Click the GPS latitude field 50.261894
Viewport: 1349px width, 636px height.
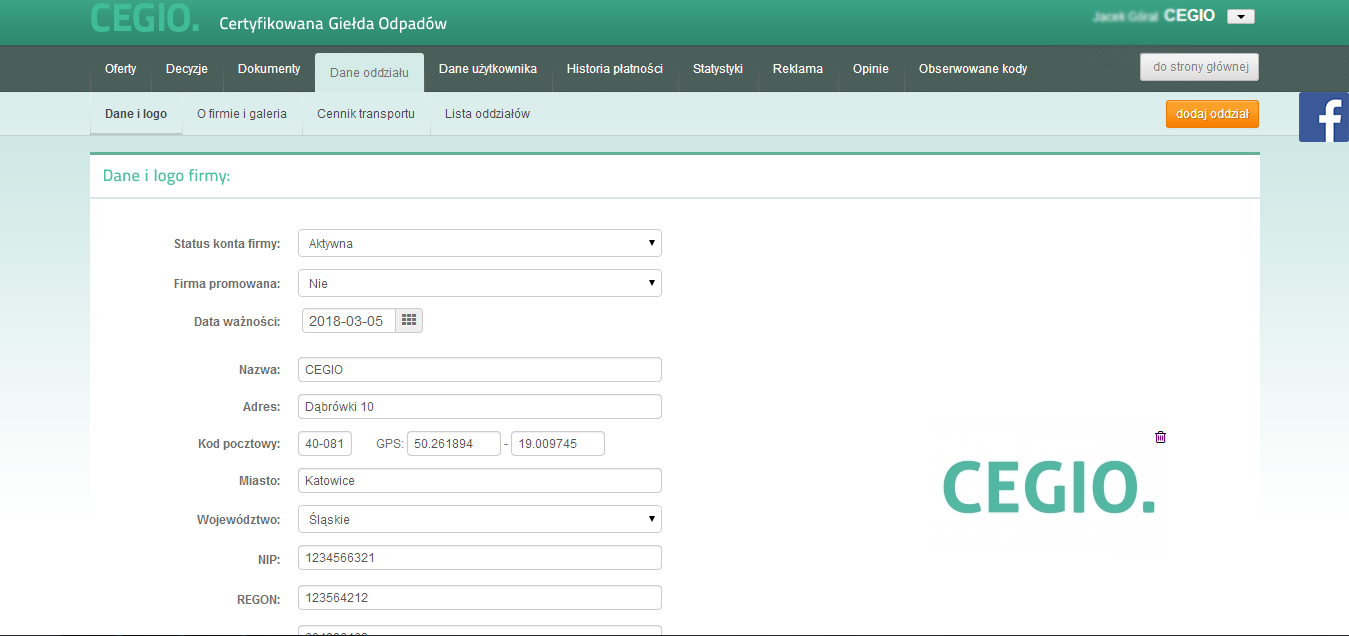click(454, 444)
